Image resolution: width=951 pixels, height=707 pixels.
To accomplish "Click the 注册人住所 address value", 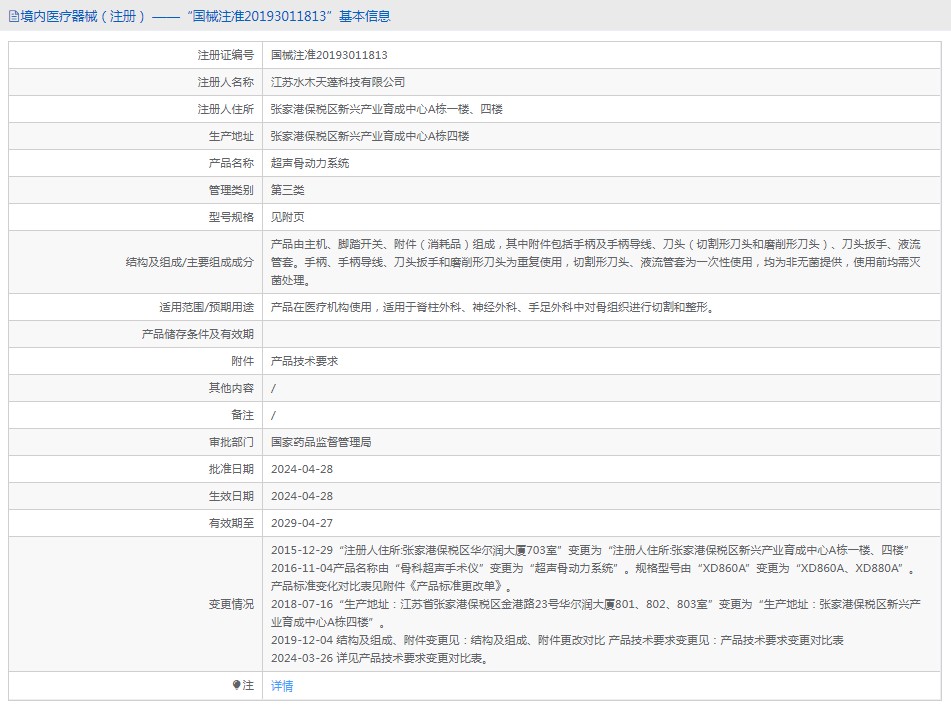I will [x=386, y=109].
